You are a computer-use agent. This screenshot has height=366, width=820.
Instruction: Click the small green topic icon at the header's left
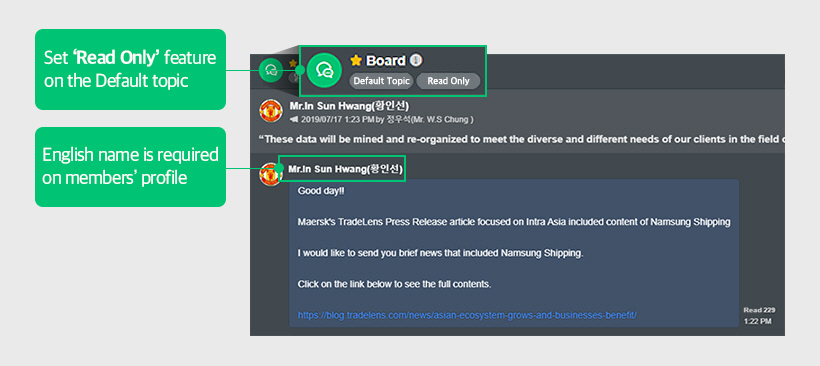(x=270, y=70)
